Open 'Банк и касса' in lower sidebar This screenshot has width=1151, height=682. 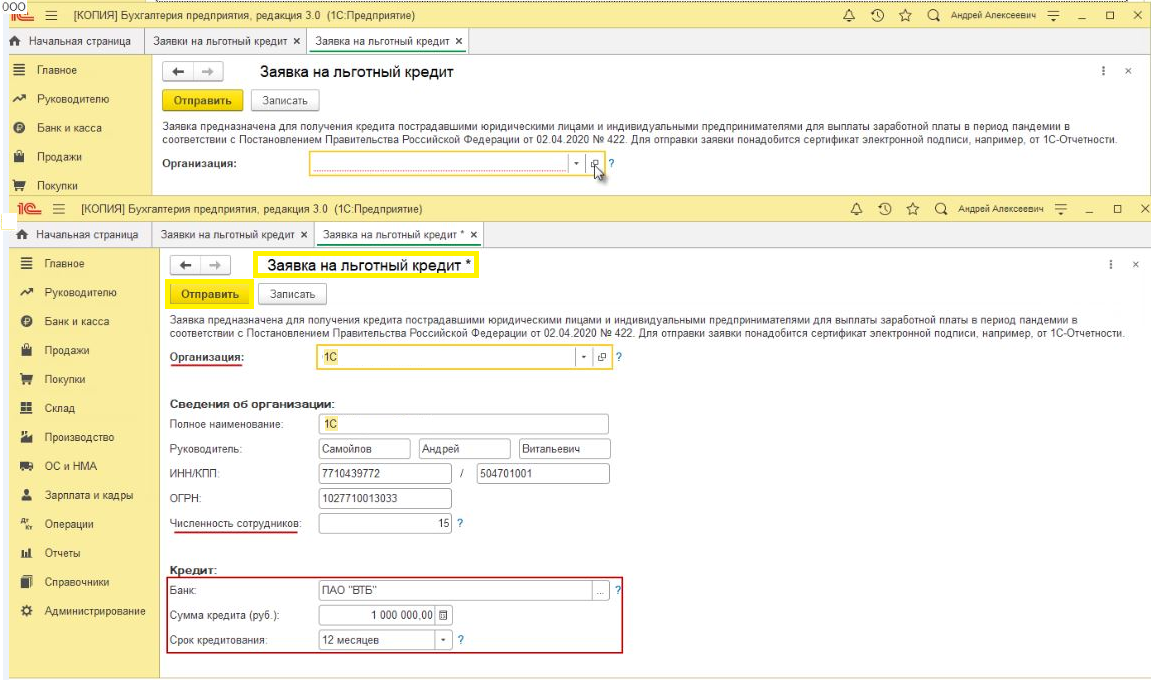76,322
